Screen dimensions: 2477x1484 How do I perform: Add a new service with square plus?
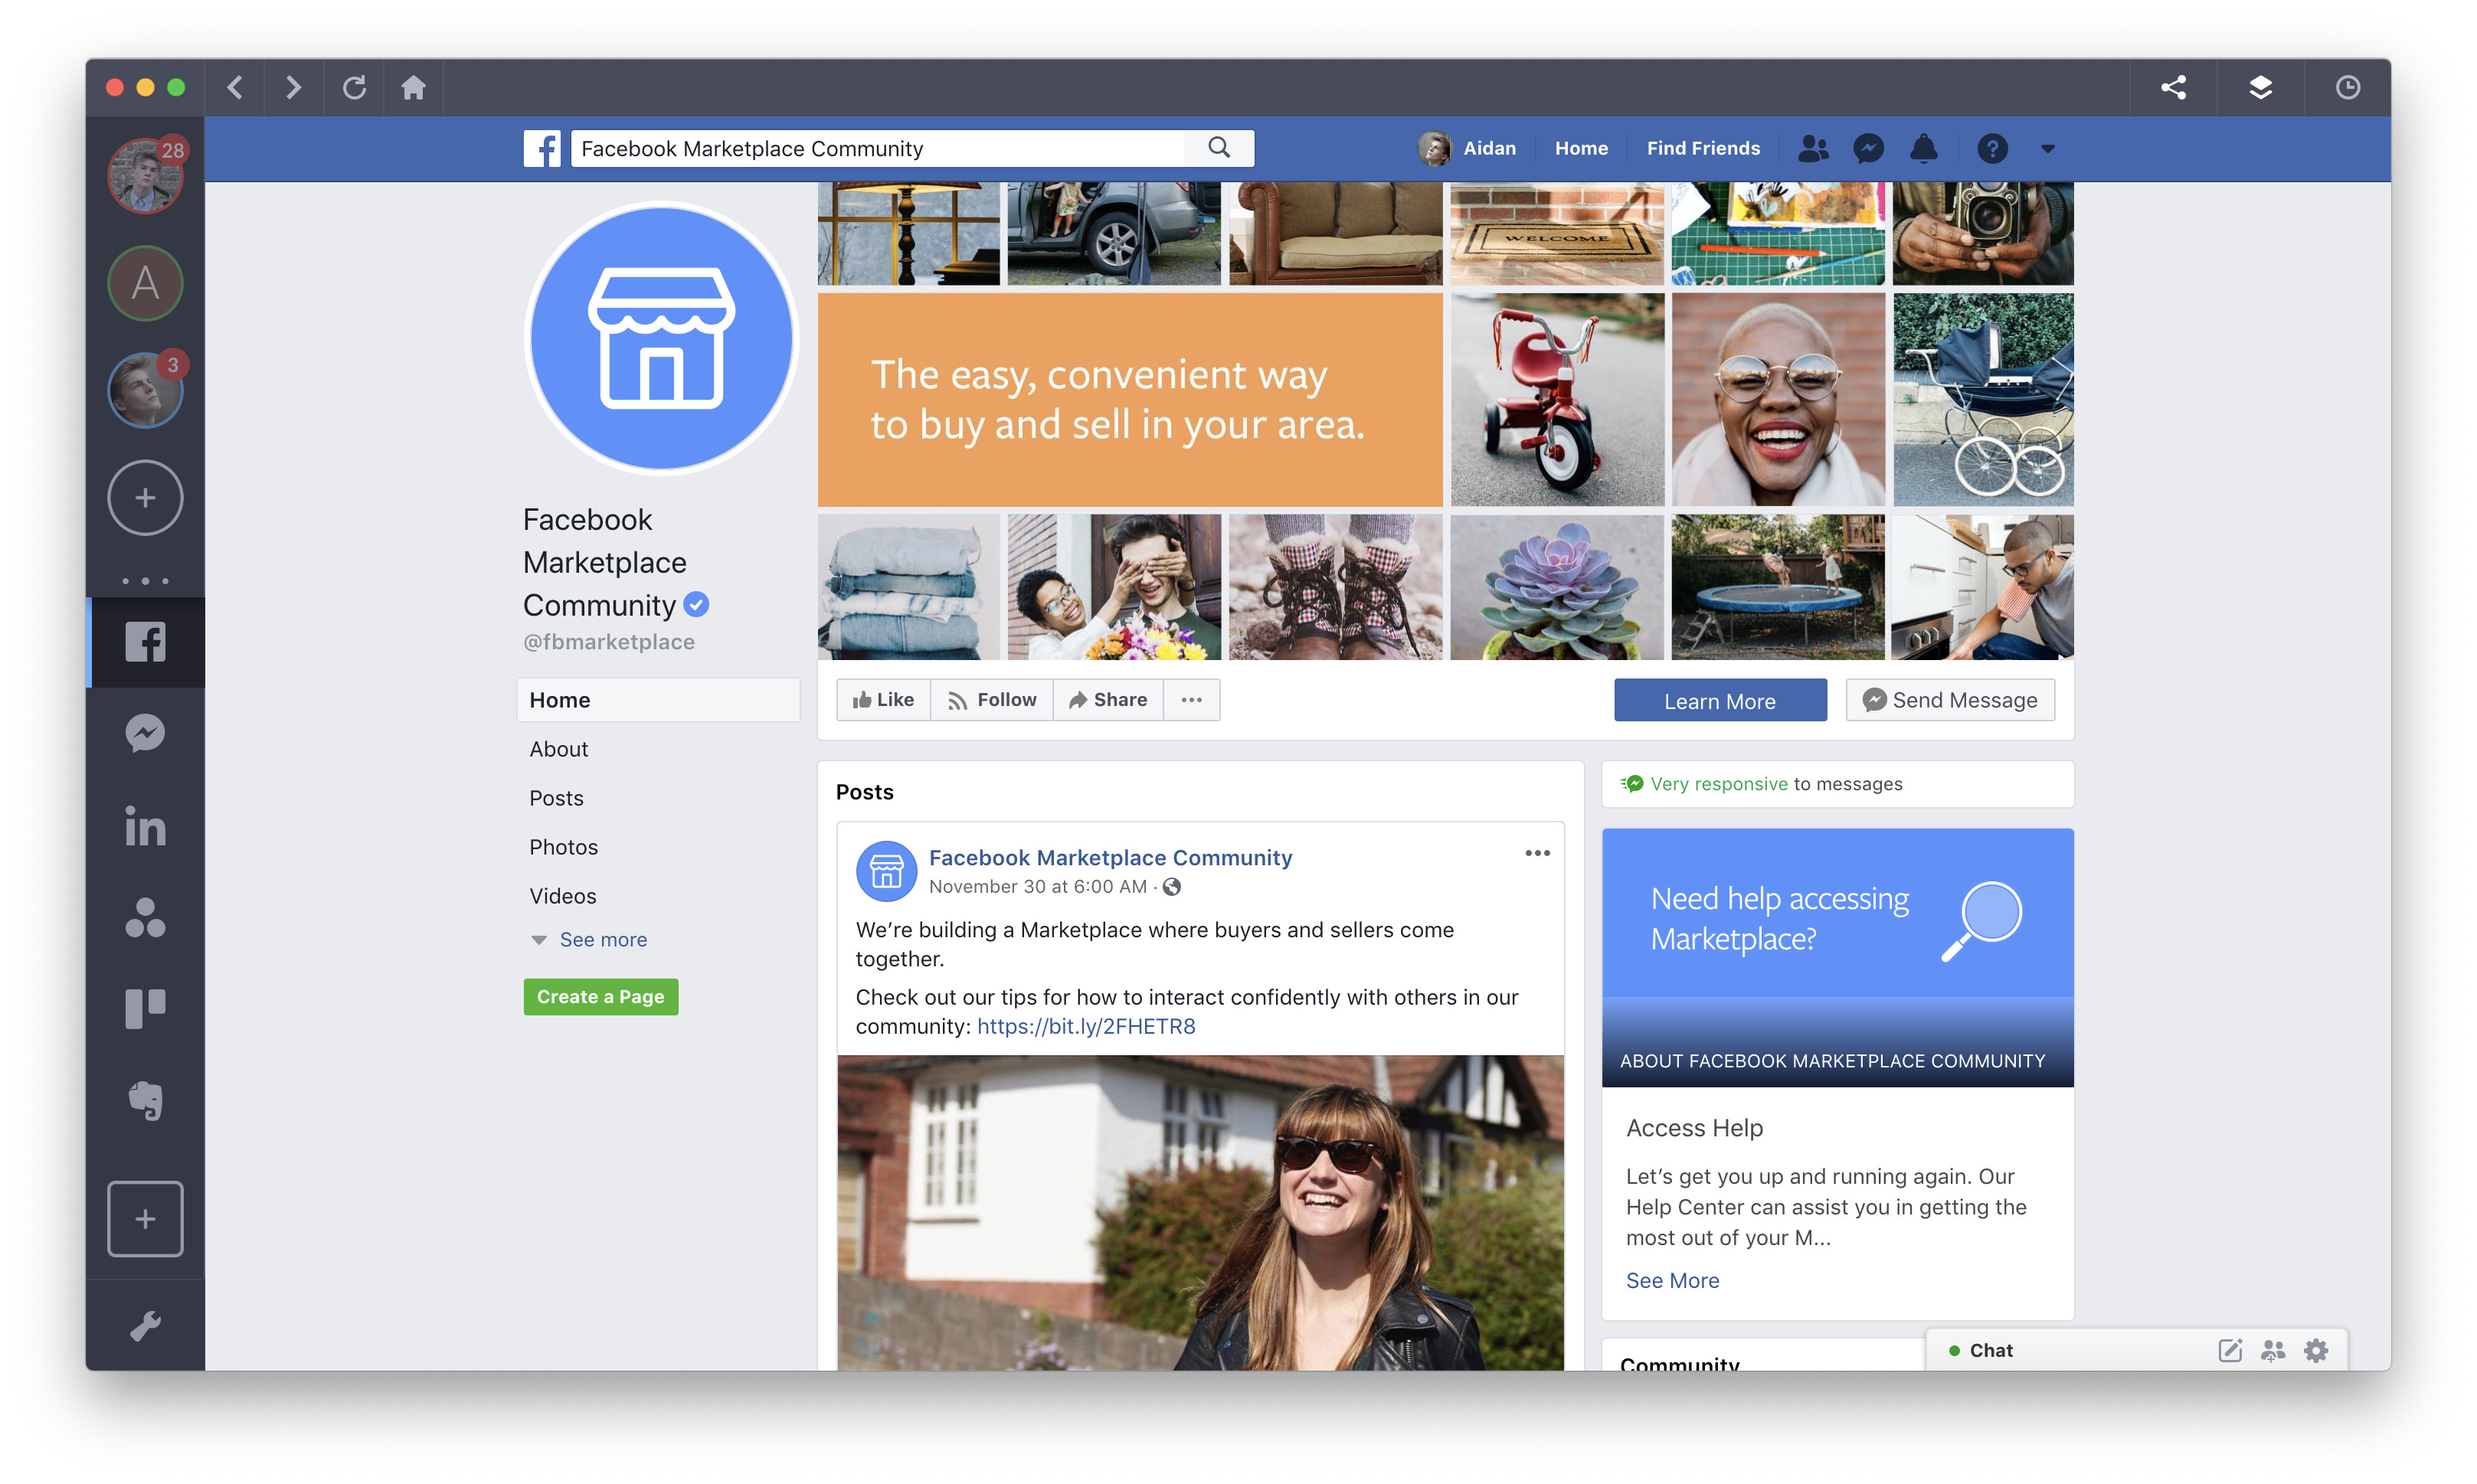tap(146, 1219)
